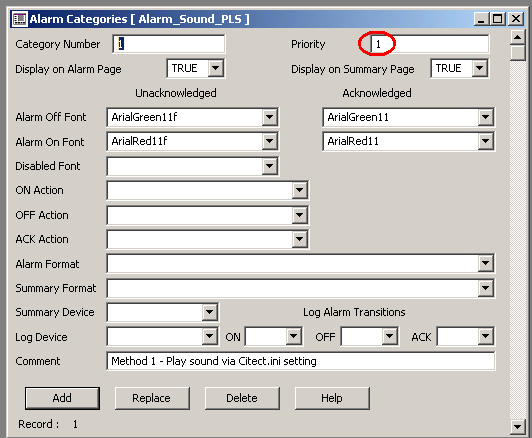Click the 'Alarm Off Font' label
The height and width of the screenshot is (438, 532).
[51, 117]
